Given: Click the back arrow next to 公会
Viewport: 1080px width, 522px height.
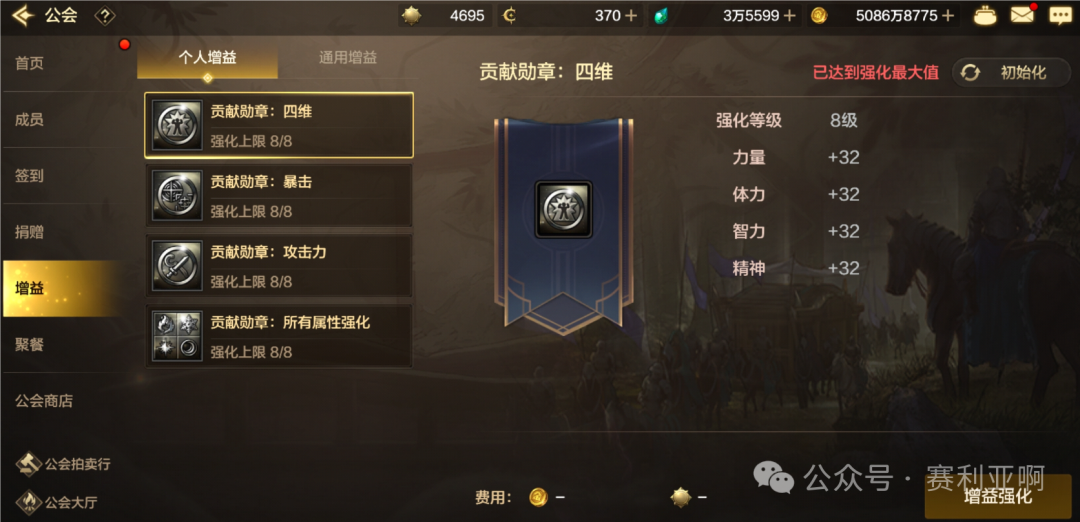Looking at the screenshot, I should click(x=23, y=15).
